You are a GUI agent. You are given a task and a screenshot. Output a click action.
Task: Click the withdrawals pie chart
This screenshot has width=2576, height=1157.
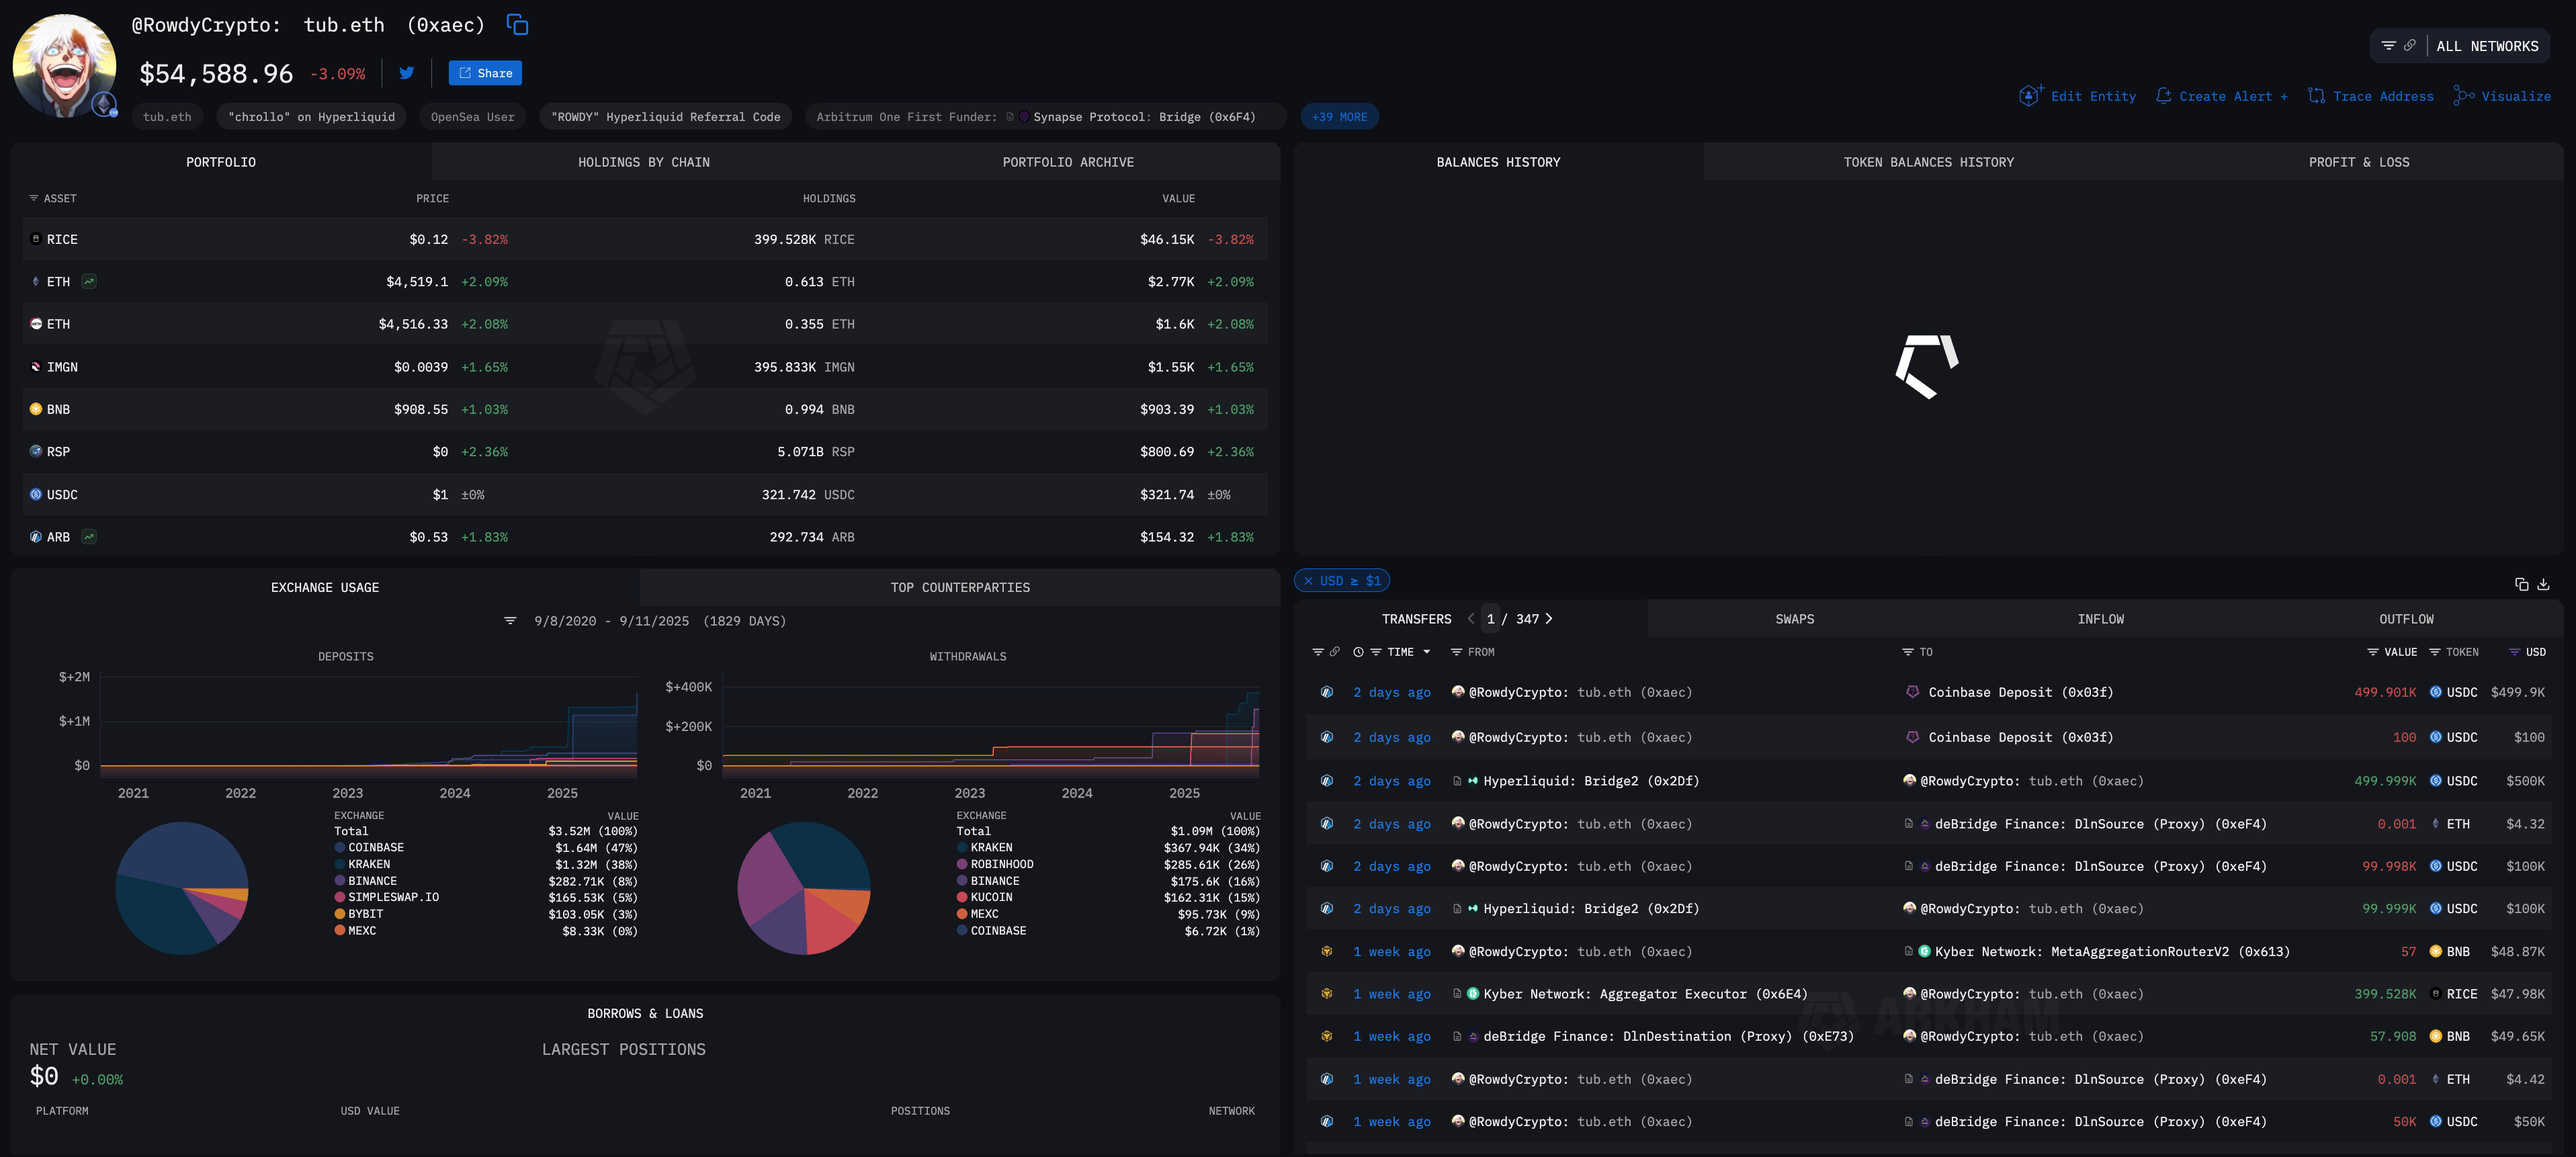click(804, 888)
